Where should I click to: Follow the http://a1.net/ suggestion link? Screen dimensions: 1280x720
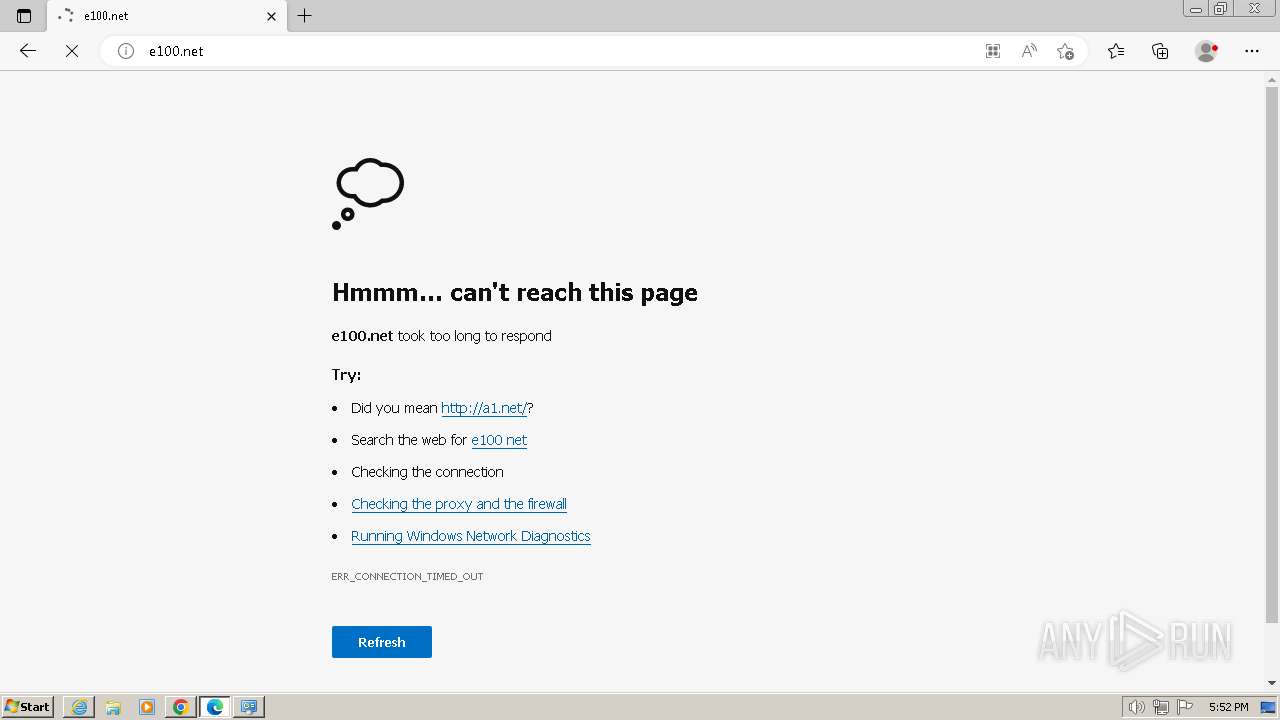[x=484, y=408]
